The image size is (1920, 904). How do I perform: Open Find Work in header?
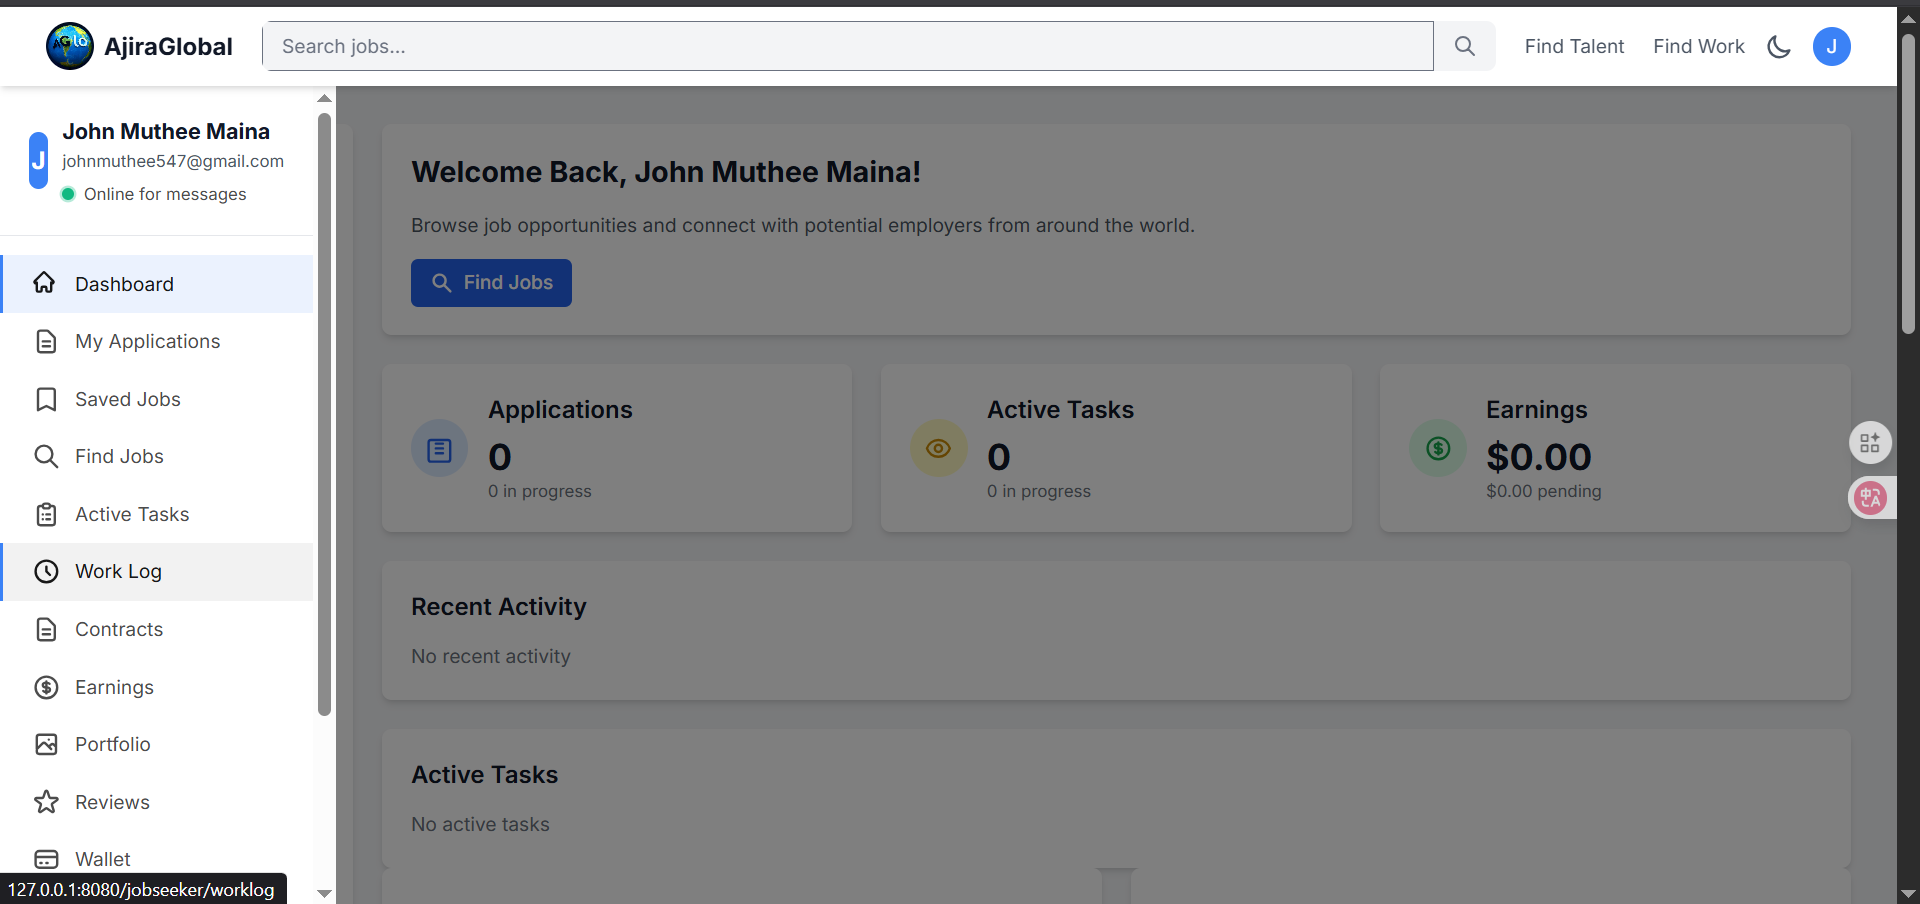coord(1698,46)
